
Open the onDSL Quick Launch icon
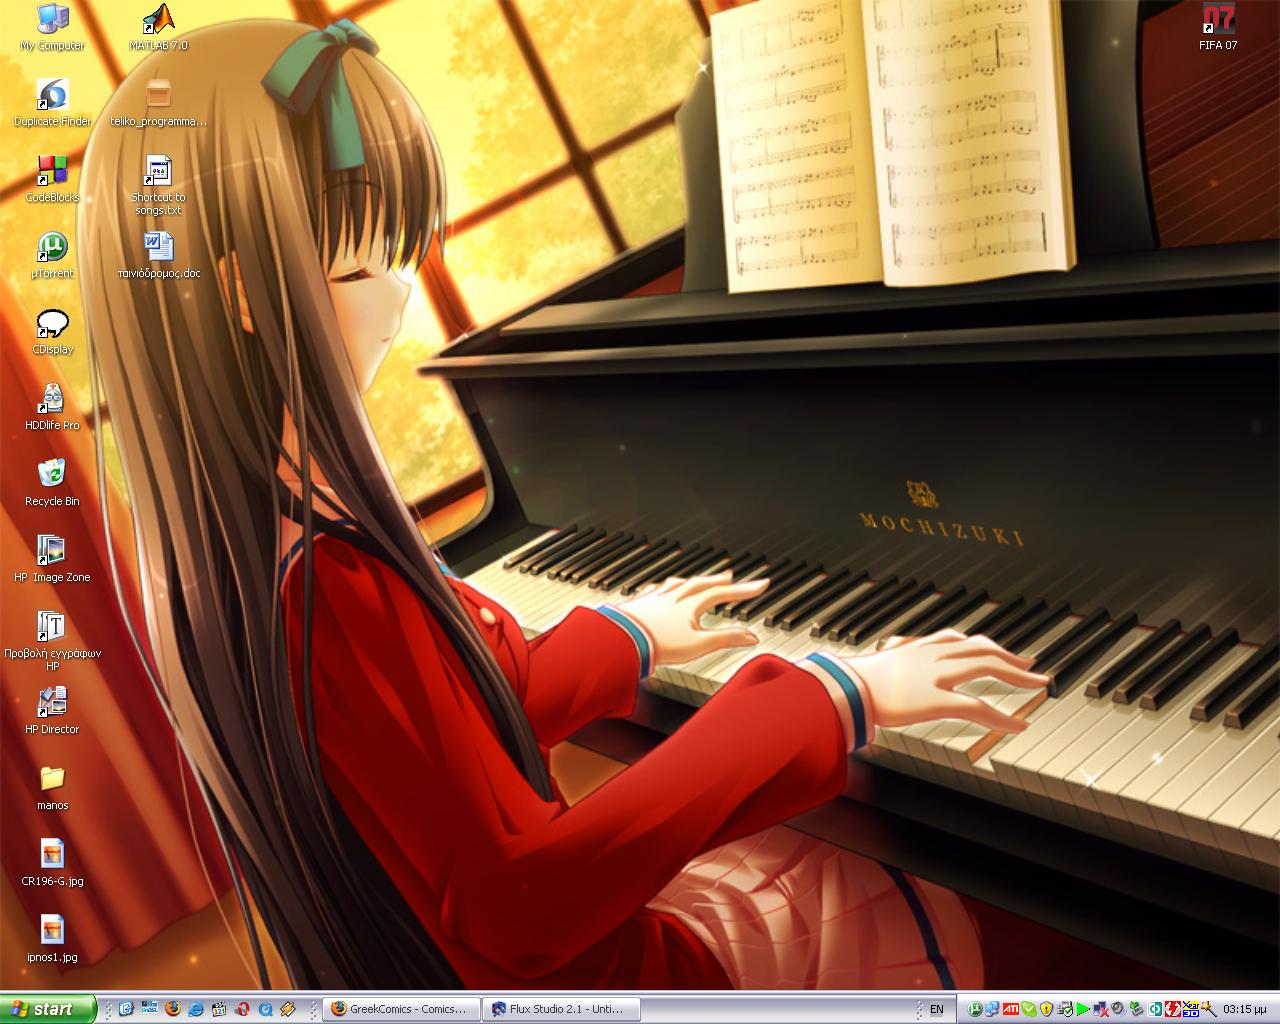tap(150, 1009)
